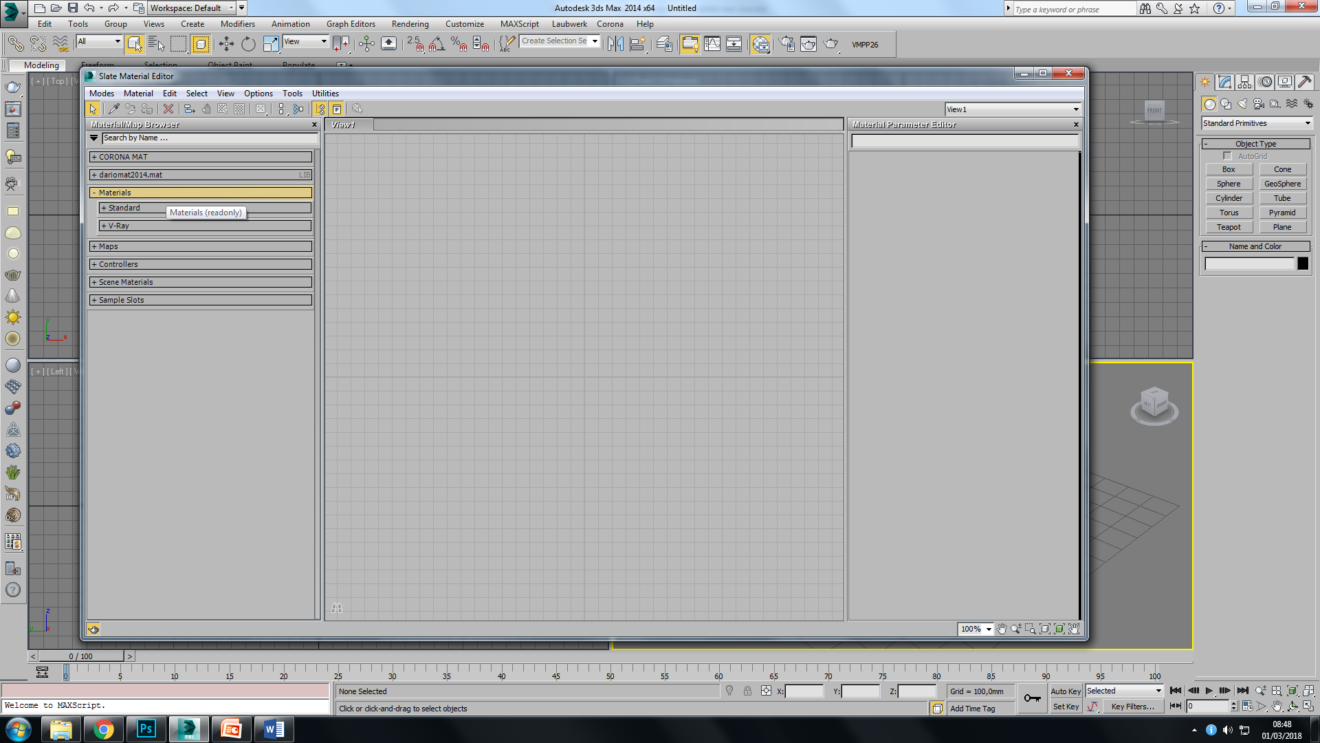The height and width of the screenshot is (743, 1320).
Task: Choose the Select and Move tool
Action: [x=226, y=44]
